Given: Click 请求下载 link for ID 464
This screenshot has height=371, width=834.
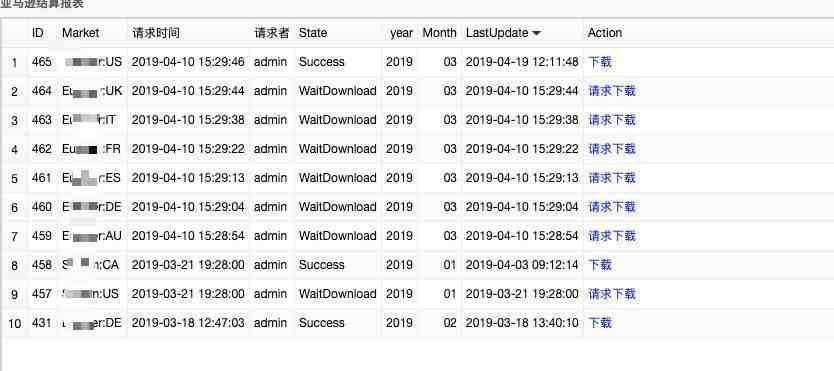Looking at the screenshot, I should pyautogui.click(x=612, y=91).
